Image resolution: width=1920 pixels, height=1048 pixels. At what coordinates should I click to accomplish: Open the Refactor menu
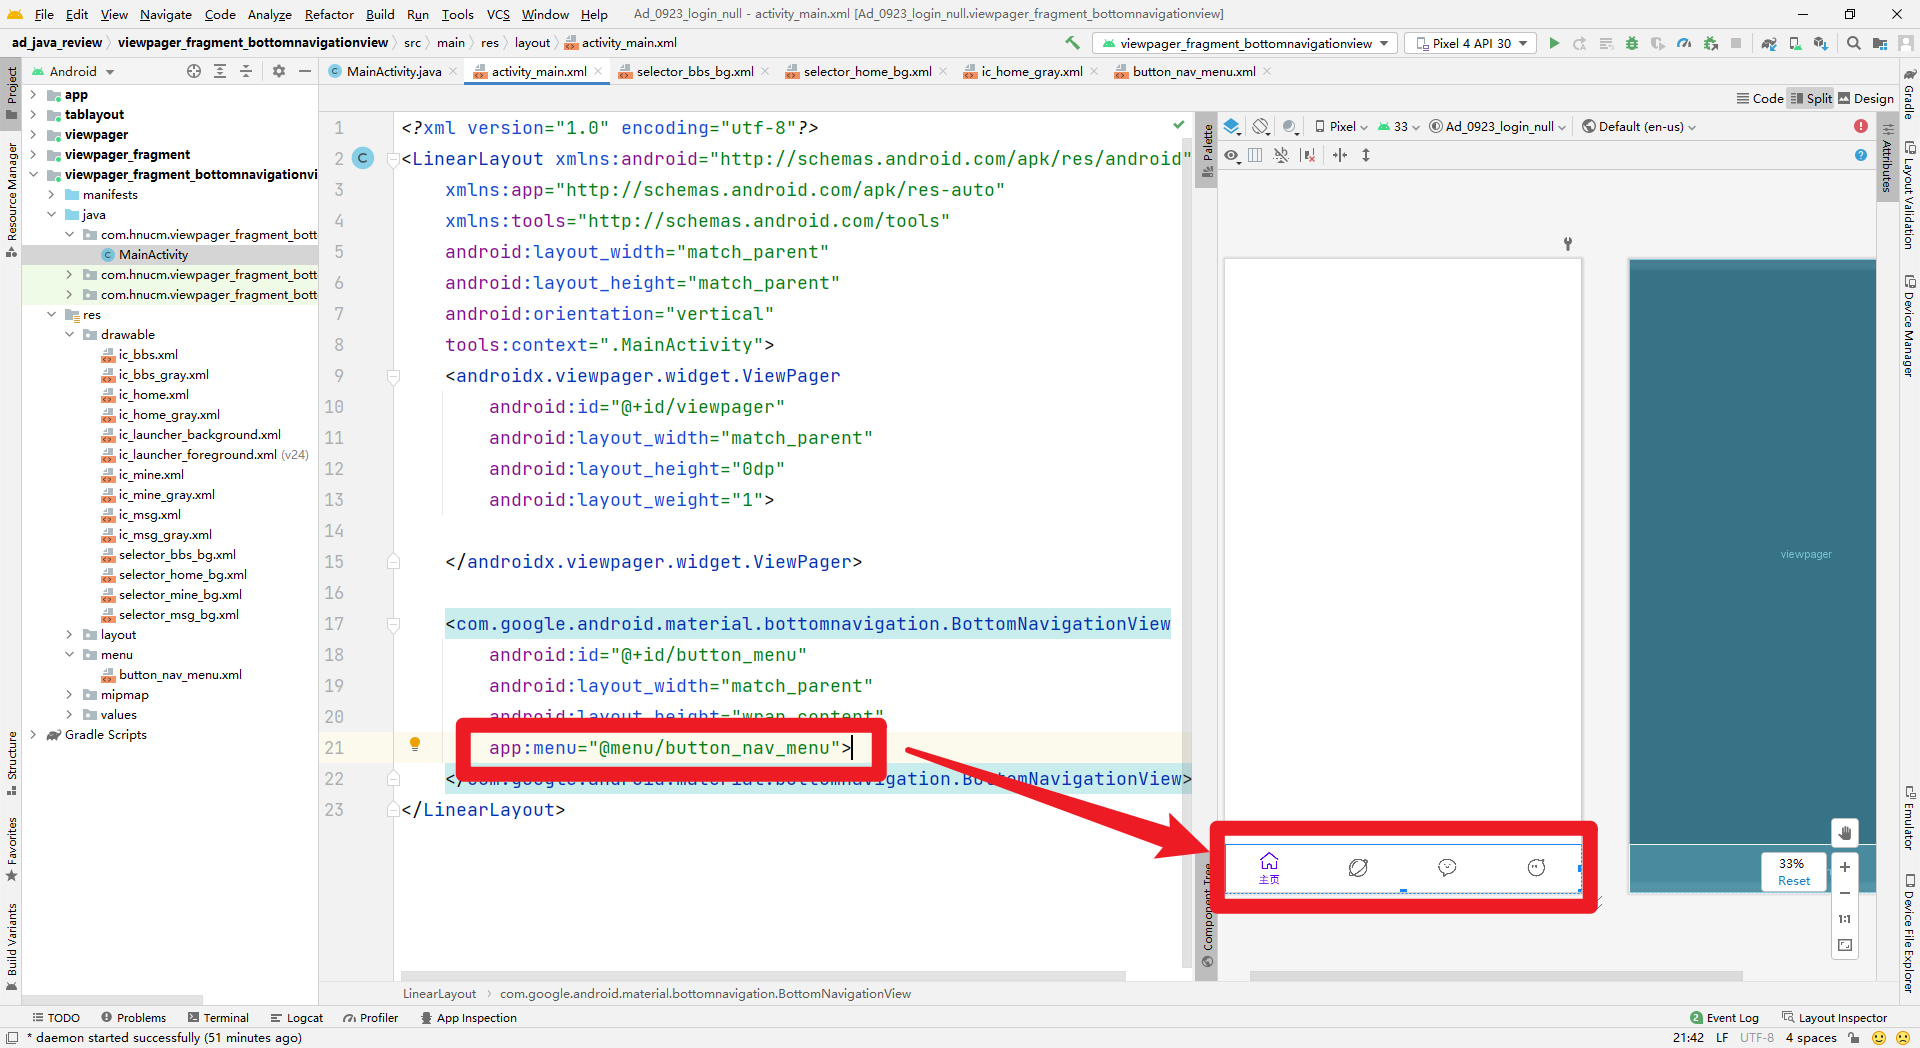click(329, 14)
